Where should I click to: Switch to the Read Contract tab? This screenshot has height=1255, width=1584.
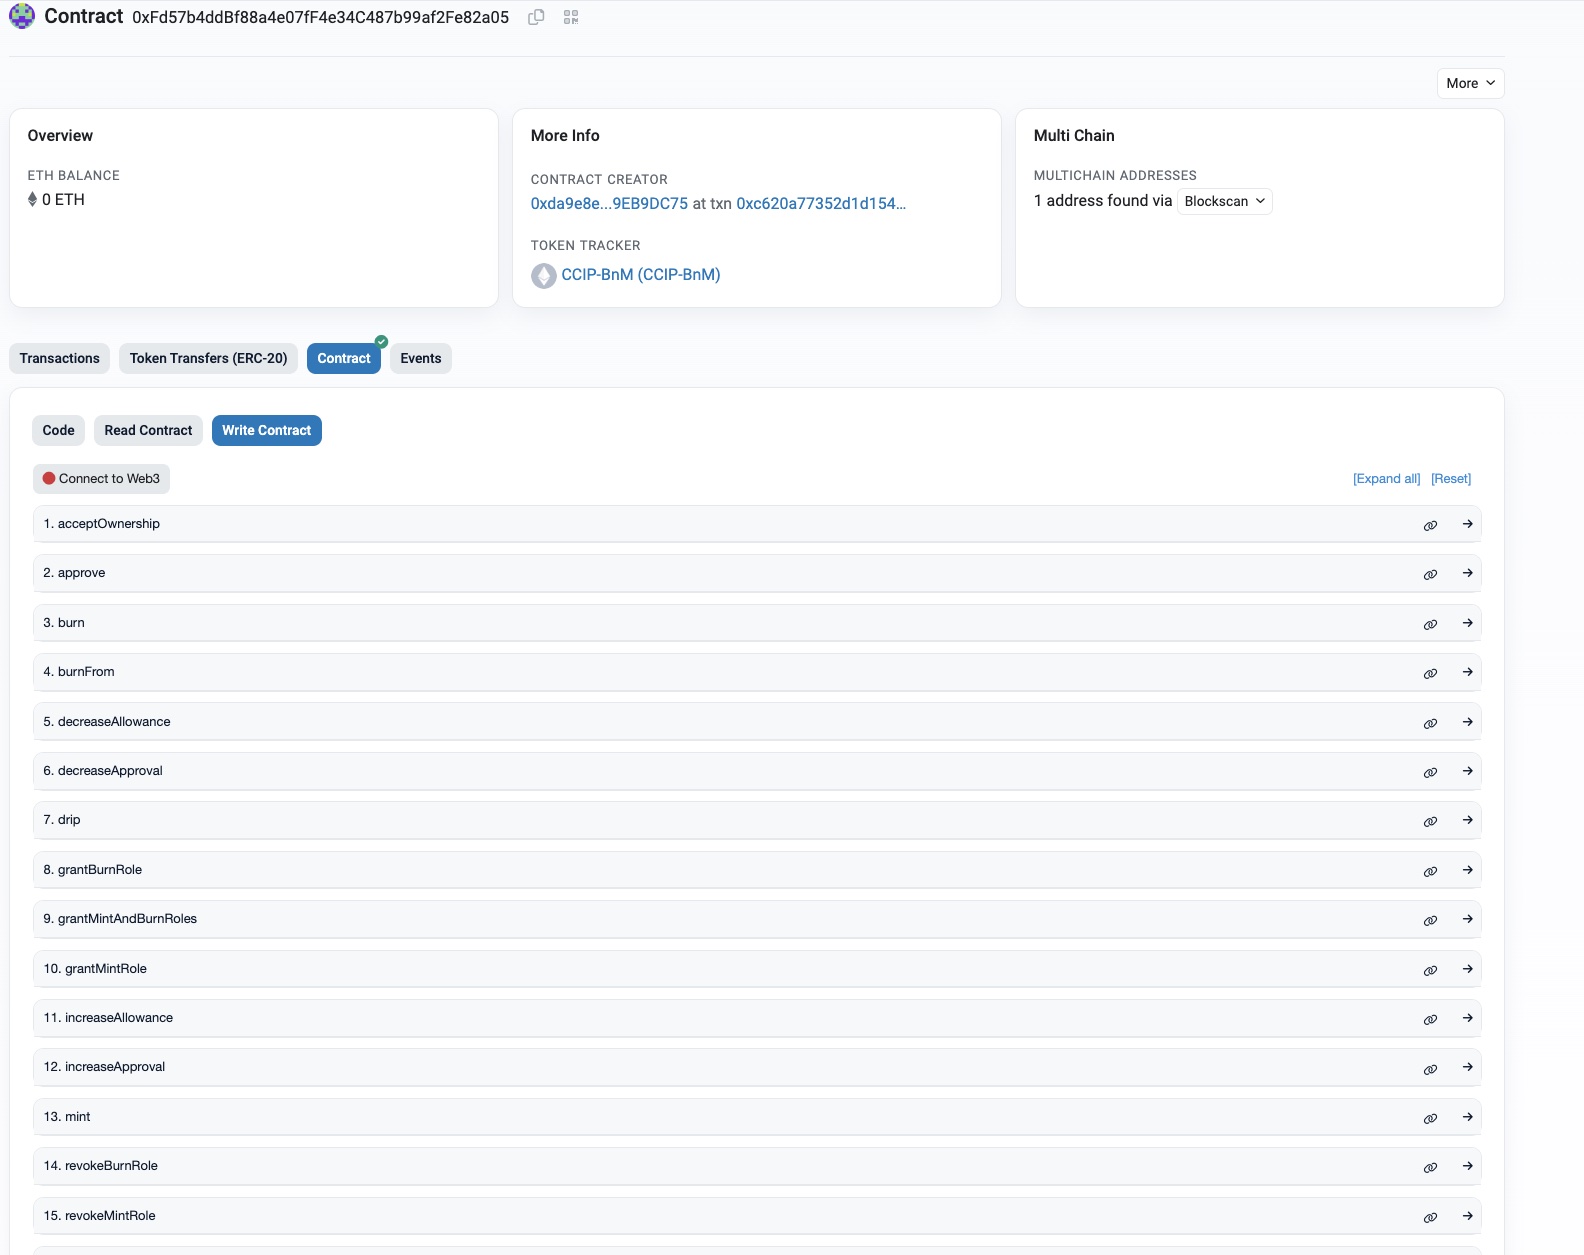click(x=148, y=430)
